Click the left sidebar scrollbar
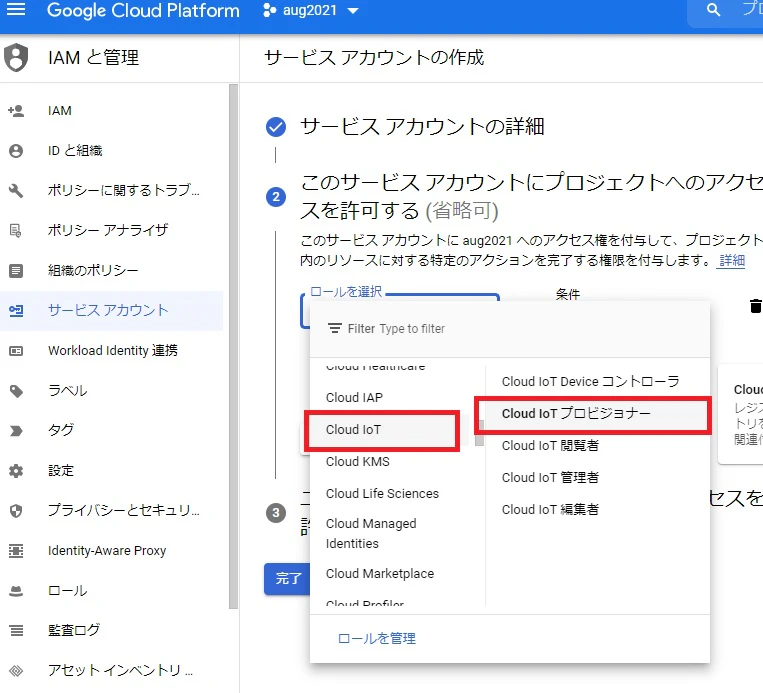This screenshot has height=693, width=763. click(x=234, y=346)
